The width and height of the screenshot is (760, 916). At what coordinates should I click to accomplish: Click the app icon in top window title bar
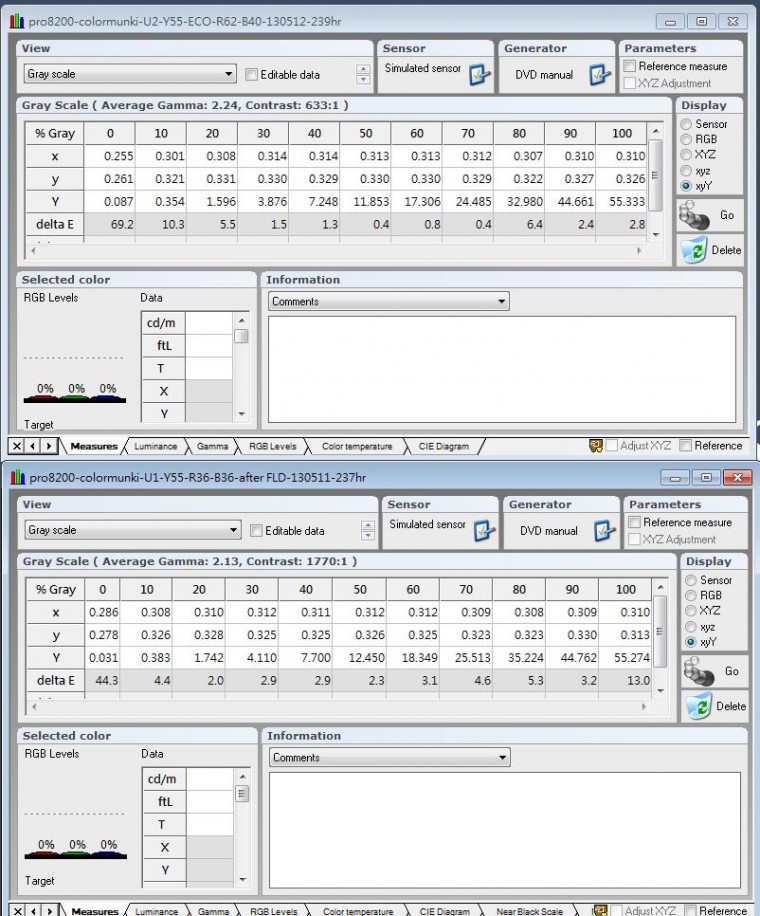[17, 22]
